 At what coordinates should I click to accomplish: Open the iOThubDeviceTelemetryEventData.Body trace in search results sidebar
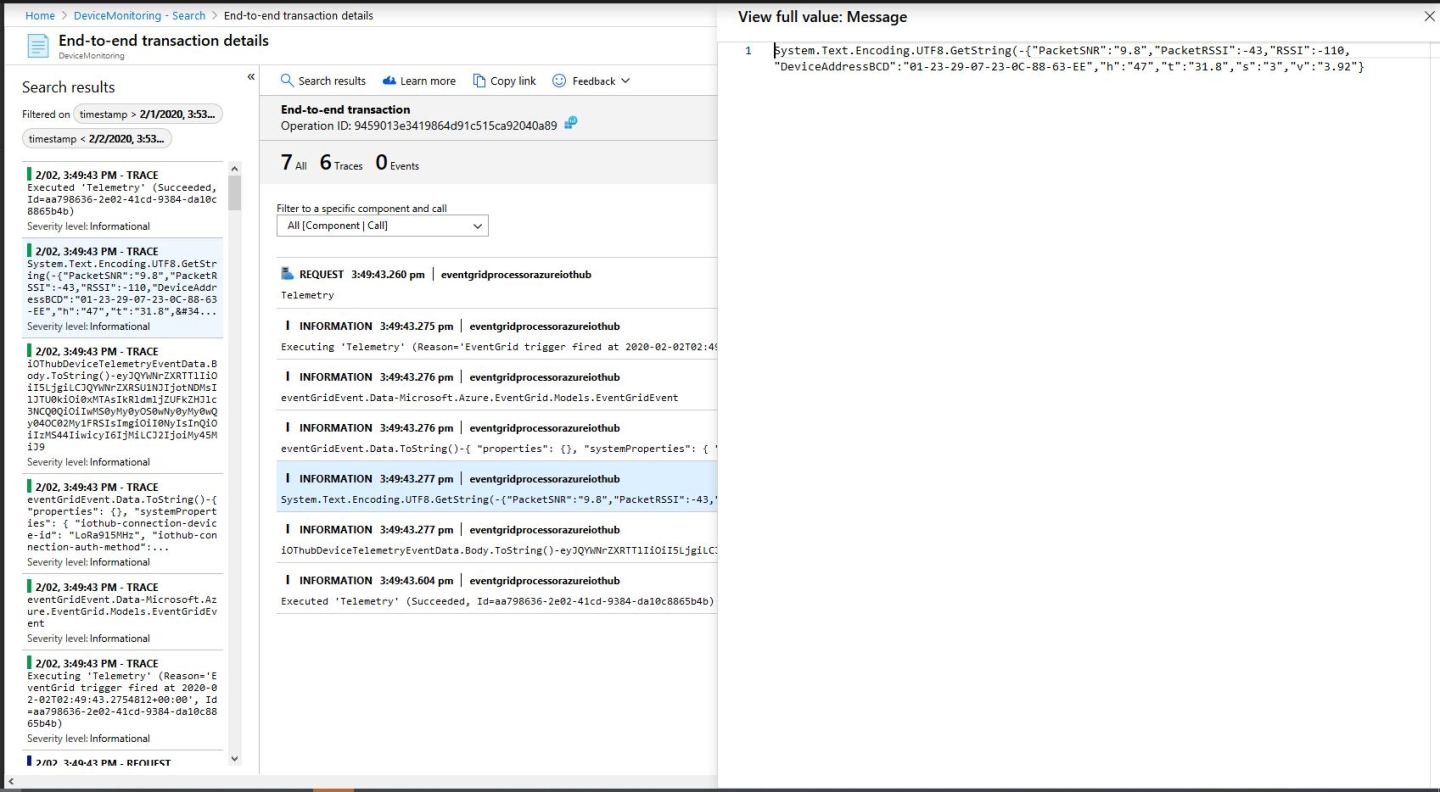pyautogui.click(x=123, y=406)
